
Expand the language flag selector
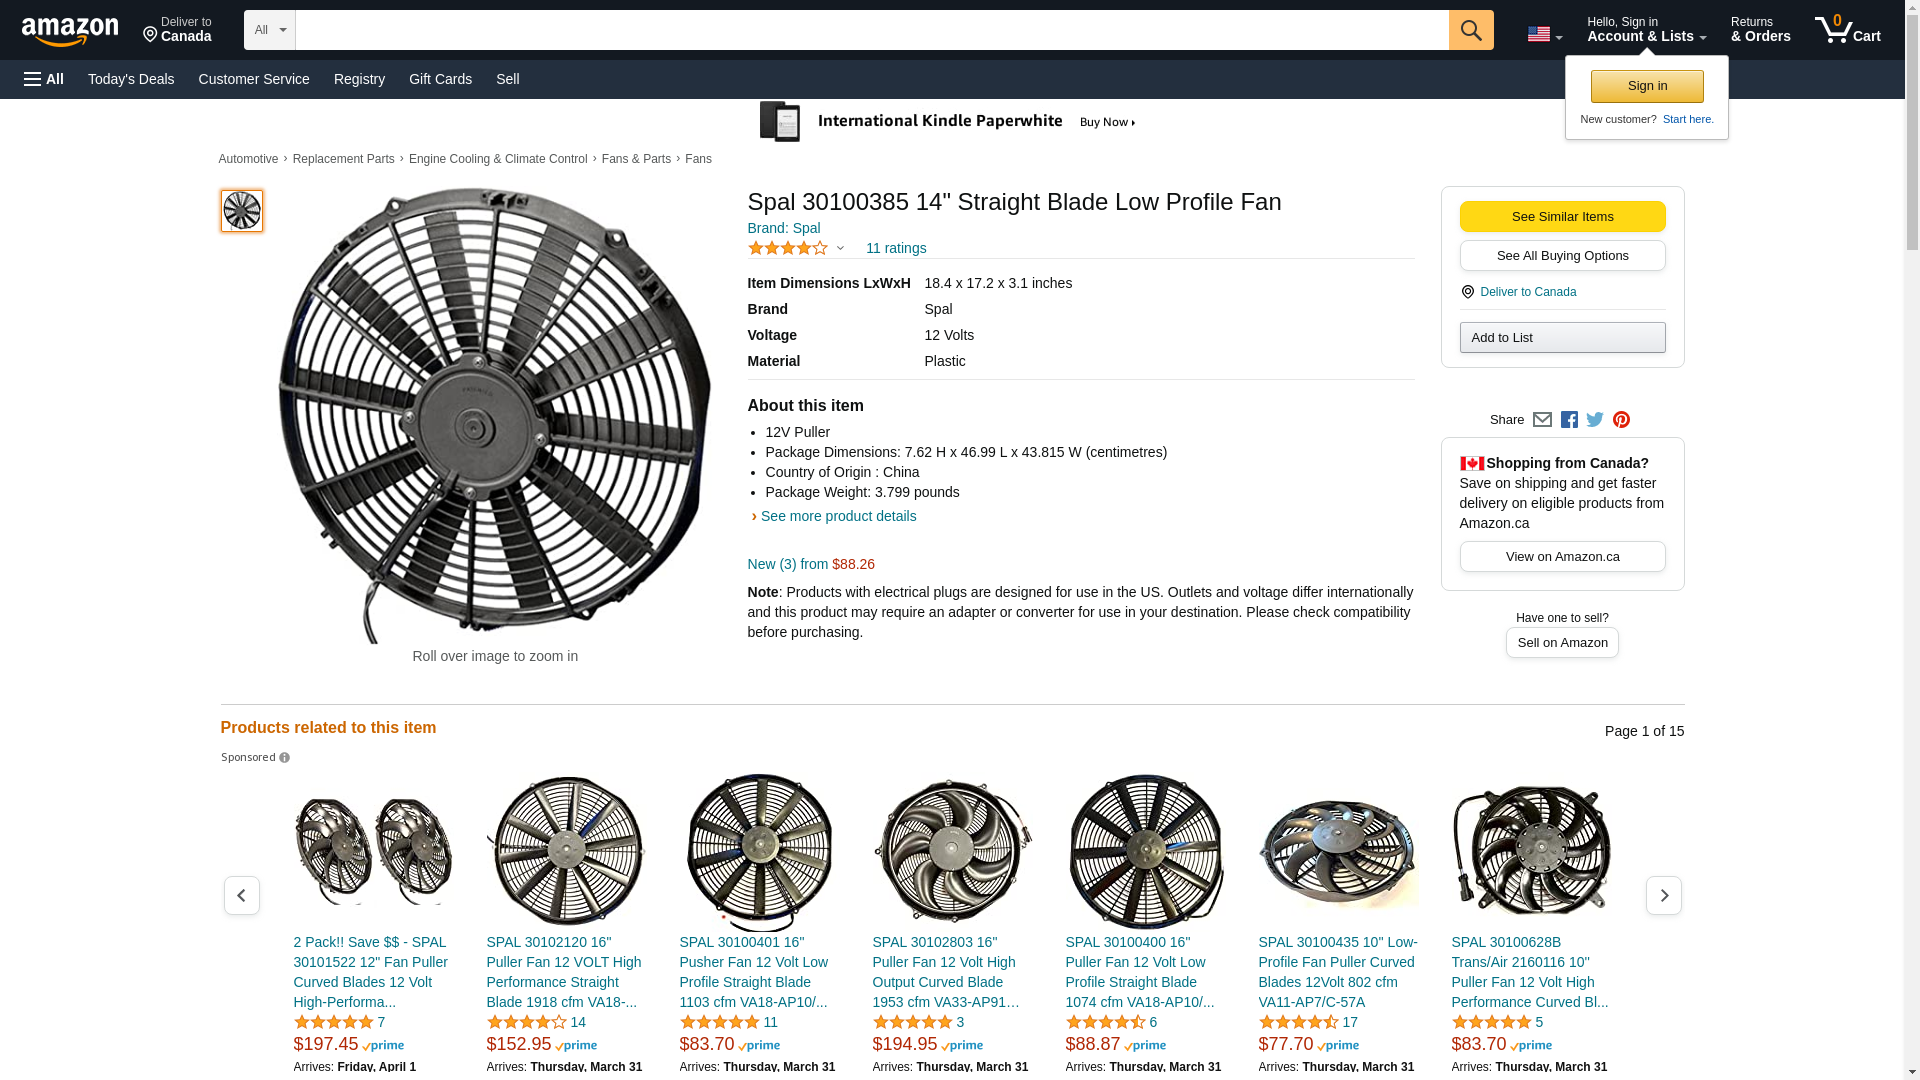tap(1544, 34)
